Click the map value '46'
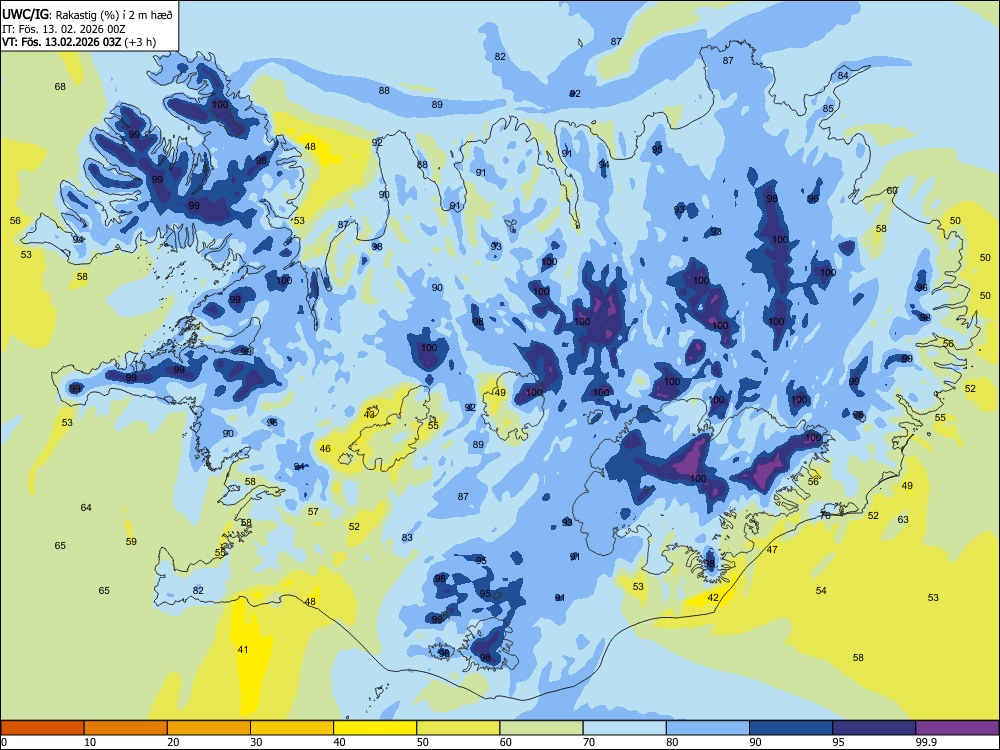The height and width of the screenshot is (750, 1000). (x=325, y=449)
